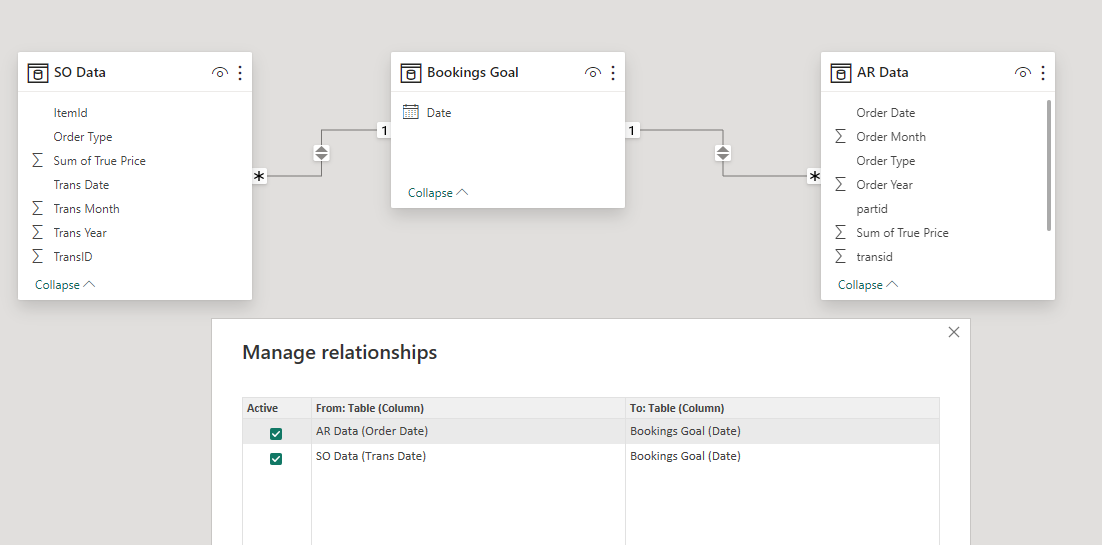Click the To: Table (Column) header

[x=782, y=408]
